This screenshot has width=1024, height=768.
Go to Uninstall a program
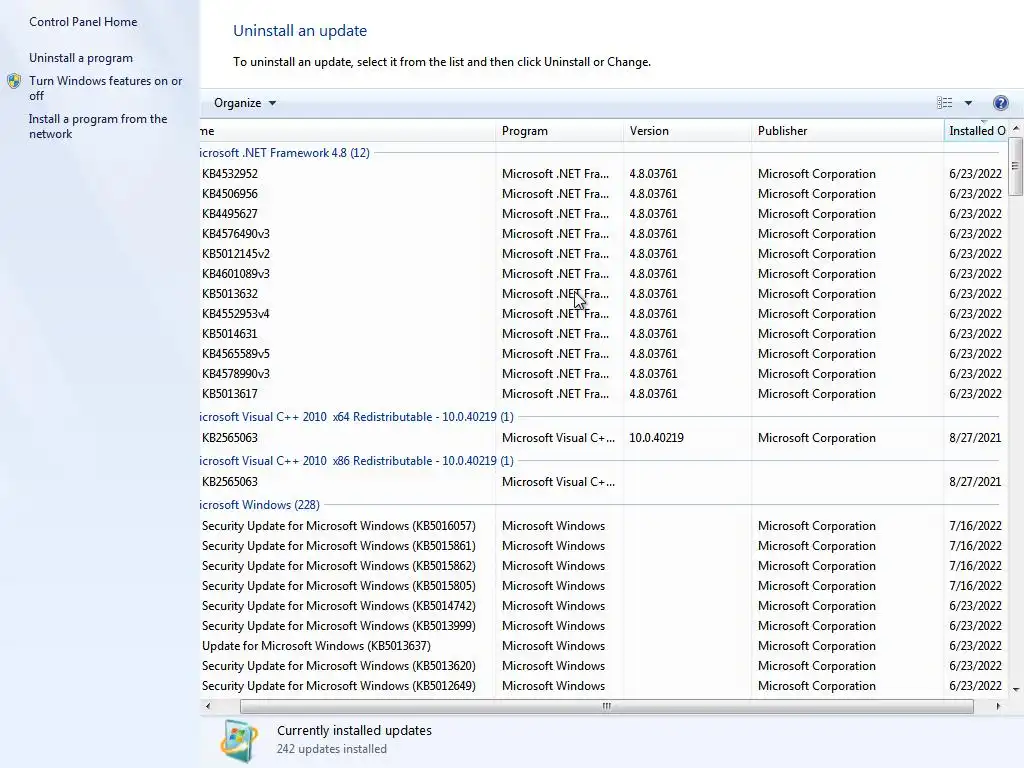coord(81,57)
